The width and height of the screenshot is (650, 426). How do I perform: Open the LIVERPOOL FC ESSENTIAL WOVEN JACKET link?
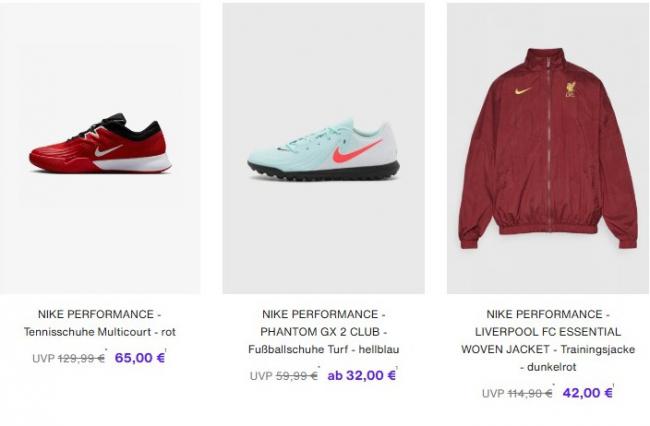pos(548,340)
